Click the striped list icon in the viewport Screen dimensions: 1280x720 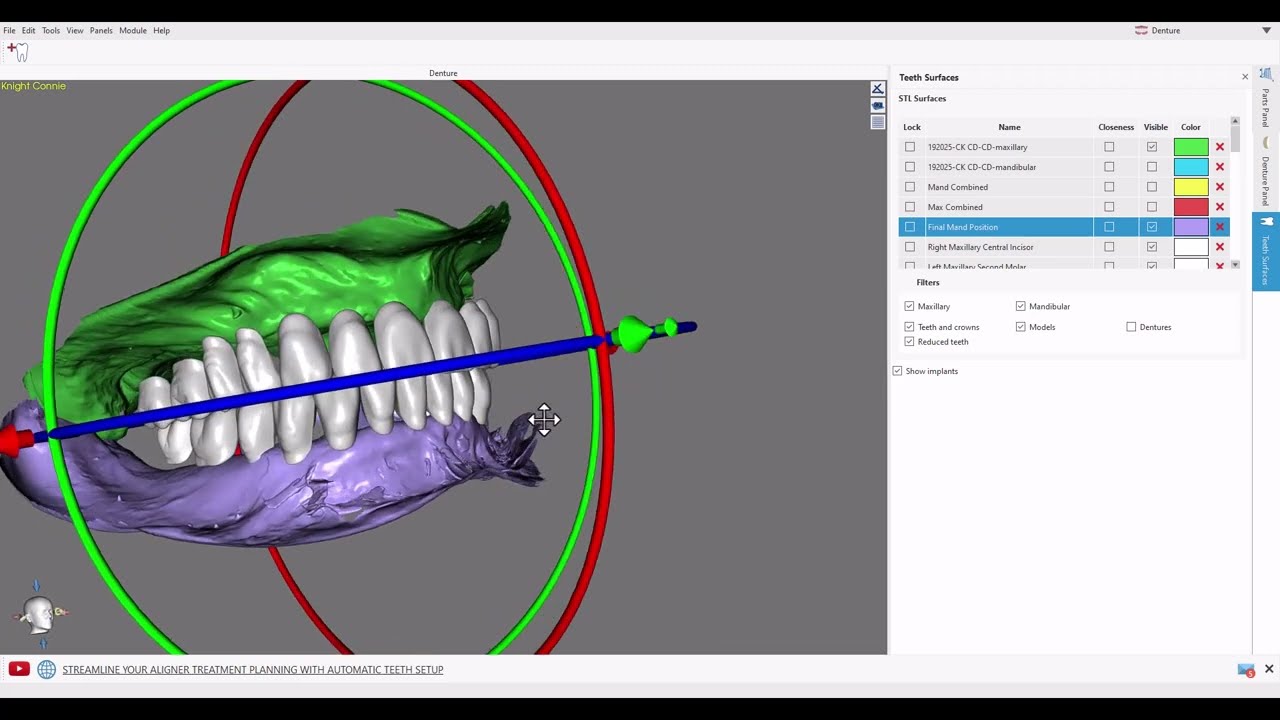tap(877, 122)
